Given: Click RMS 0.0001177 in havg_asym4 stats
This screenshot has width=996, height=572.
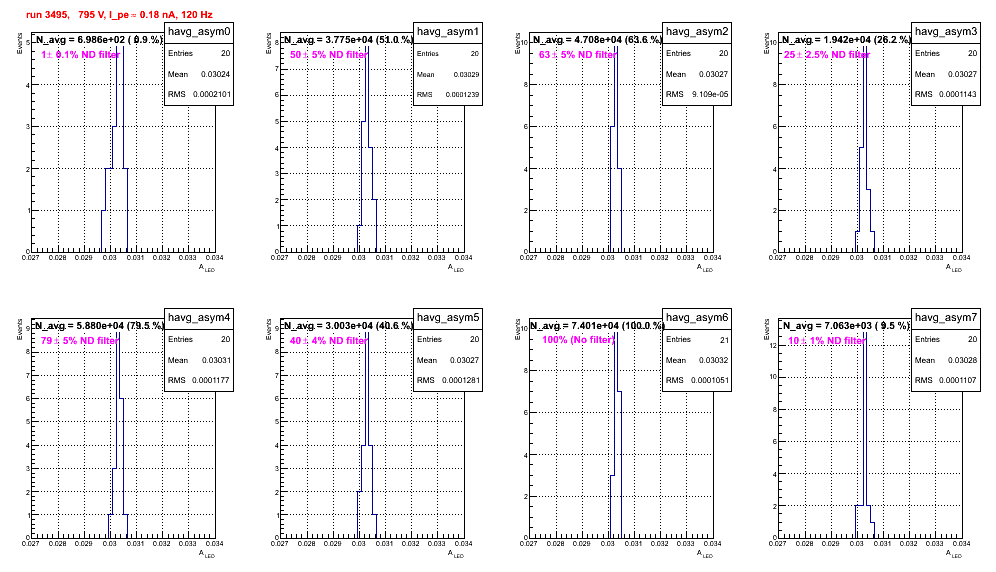Looking at the screenshot, I should [x=199, y=380].
